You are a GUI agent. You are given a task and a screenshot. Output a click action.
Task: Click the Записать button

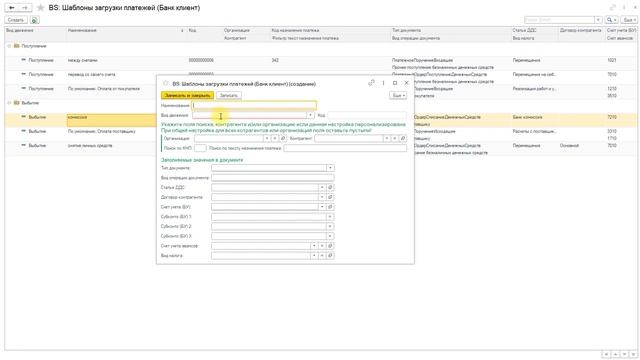(x=229, y=96)
